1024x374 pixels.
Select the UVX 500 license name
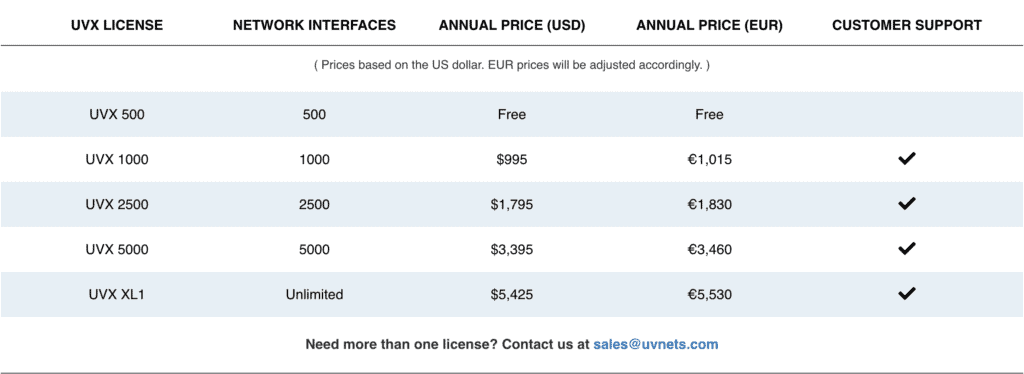coord(117,114)
